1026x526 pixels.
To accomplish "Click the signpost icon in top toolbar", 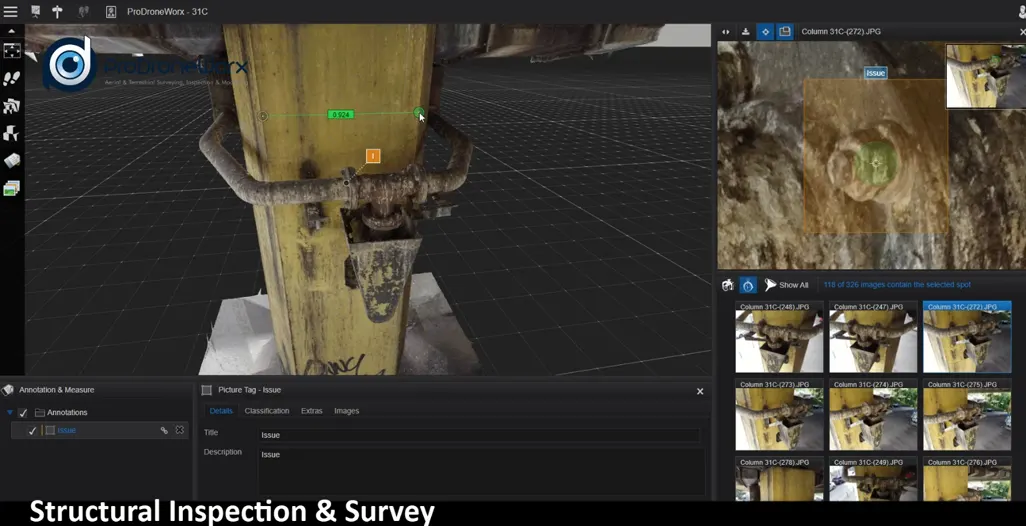I will pos(57,11).
